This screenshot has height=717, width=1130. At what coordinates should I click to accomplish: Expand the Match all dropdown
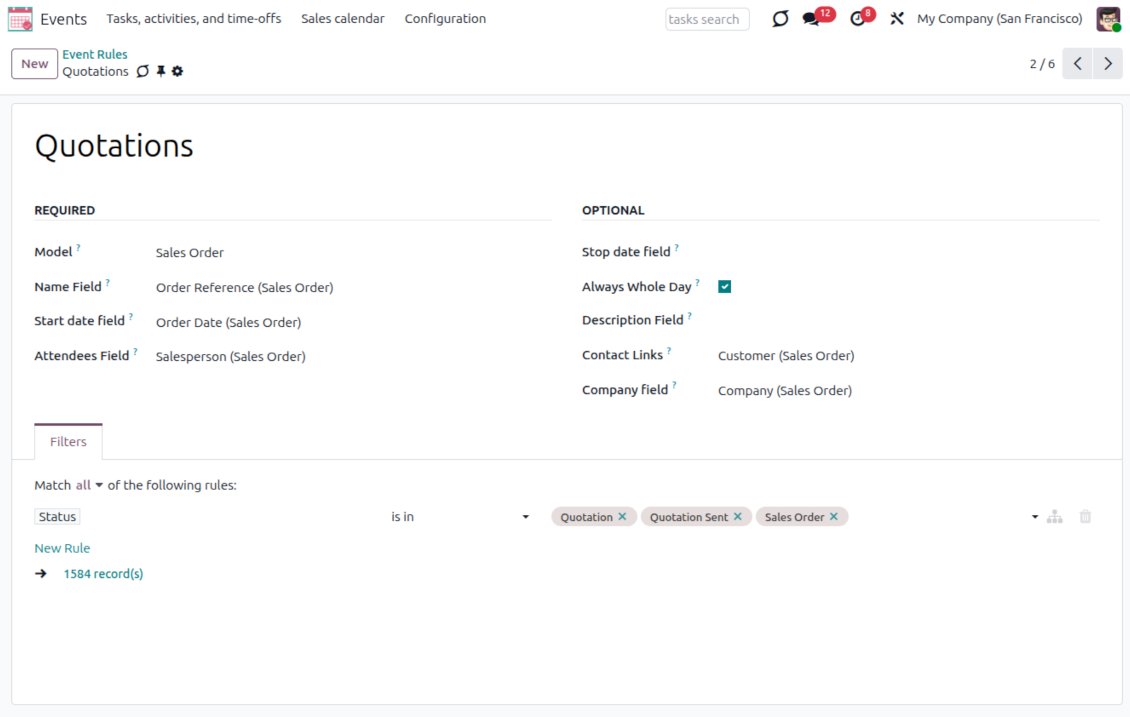click(89, 486)
